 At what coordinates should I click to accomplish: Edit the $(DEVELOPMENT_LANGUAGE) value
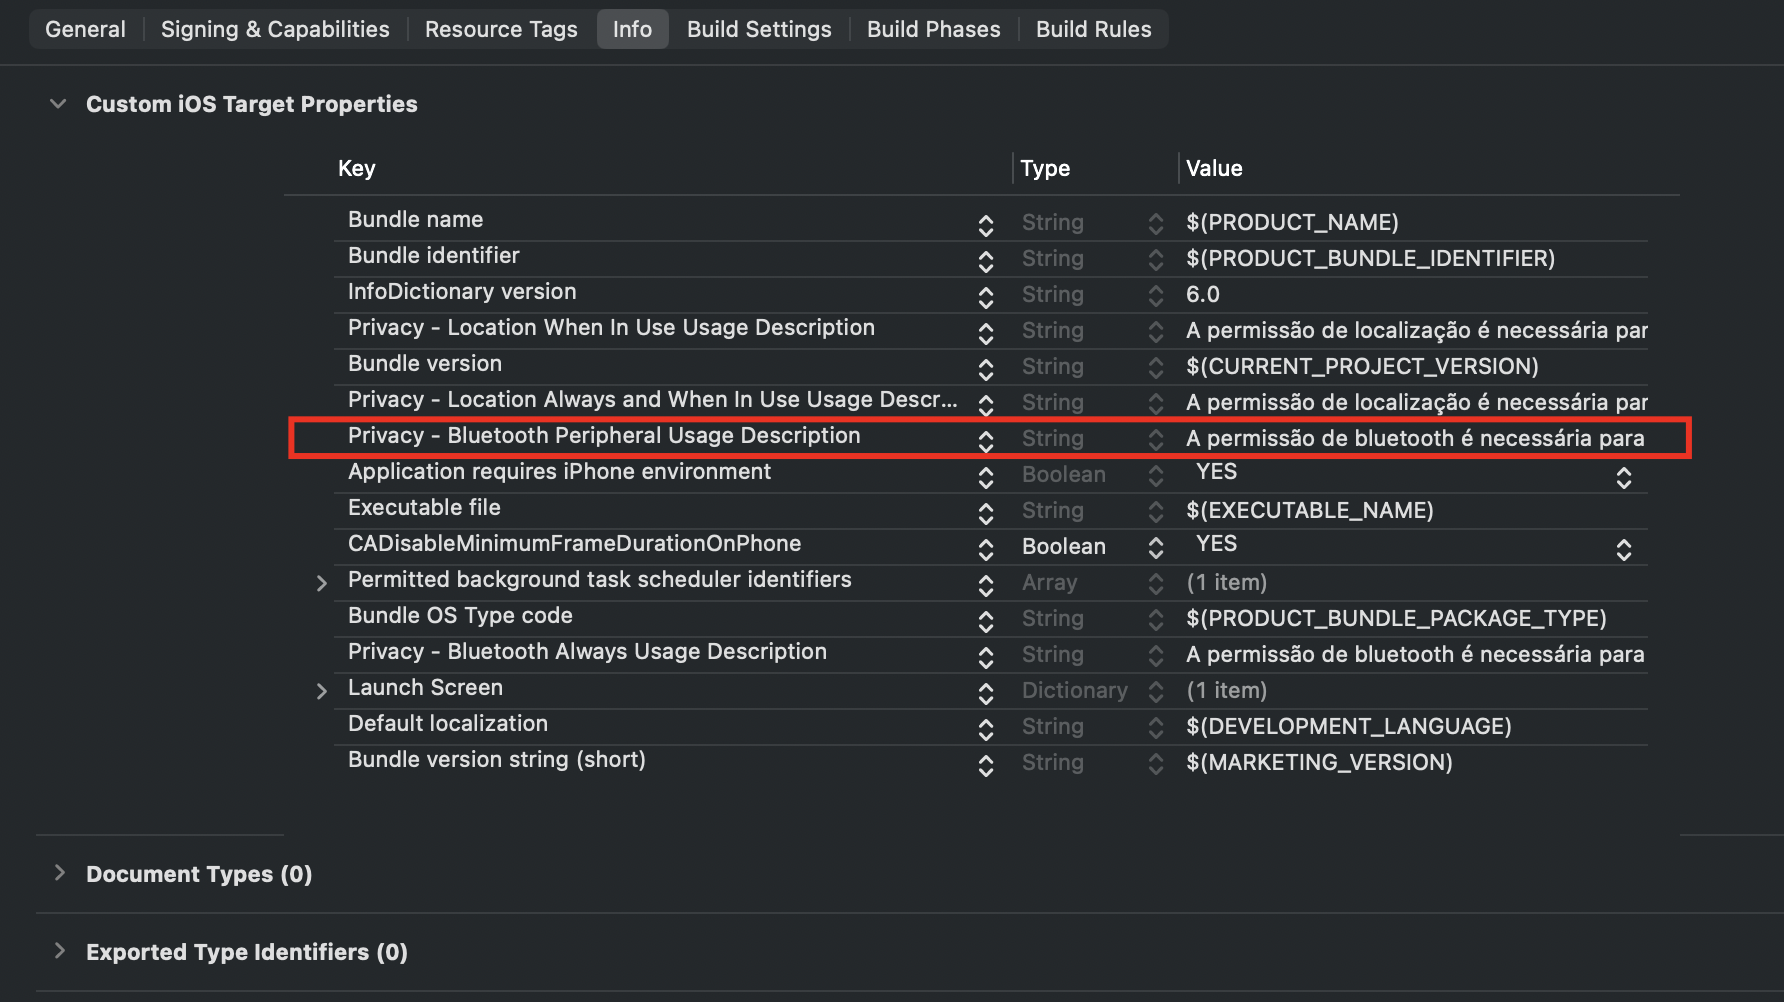1349,727
